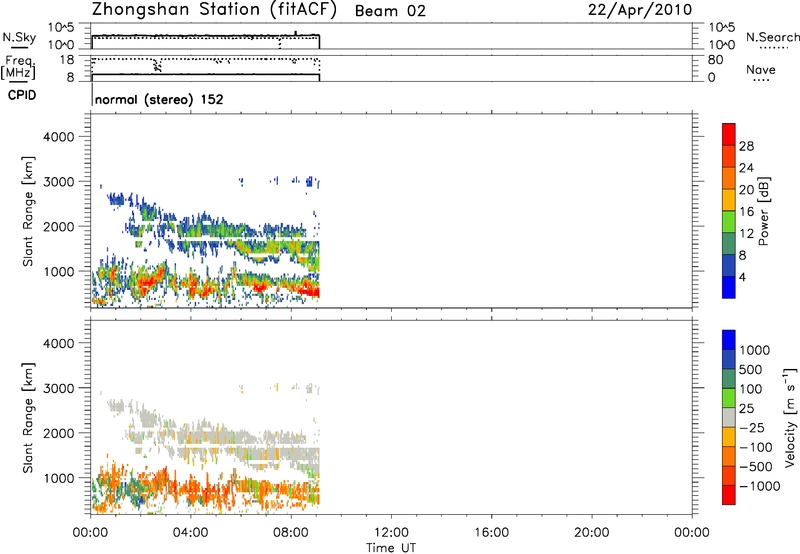
Task: Click the '16:00' time tick label
Action: pos(491,533)
